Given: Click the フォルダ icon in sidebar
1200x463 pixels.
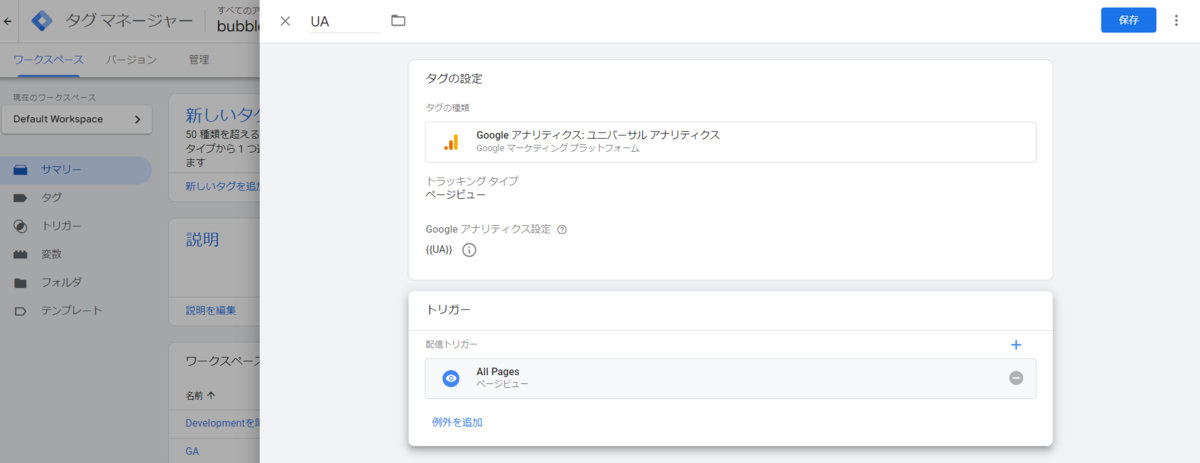Looking at the screenshot, I should click(20, 282).
